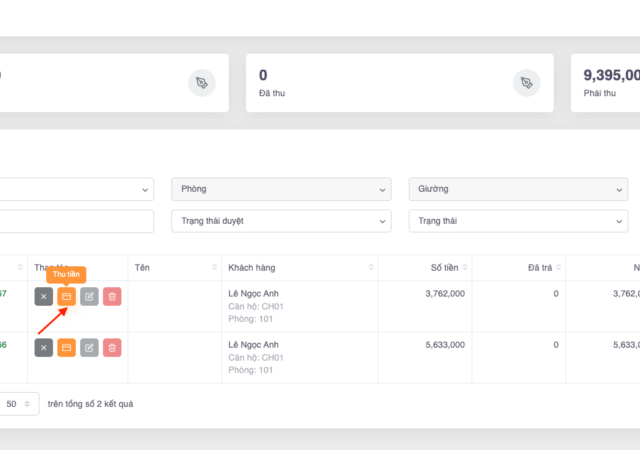The width and height of the screenshot is (640, 450).
Task: Click the round icon on the Đã thu card
Action: tap(526, 83)
